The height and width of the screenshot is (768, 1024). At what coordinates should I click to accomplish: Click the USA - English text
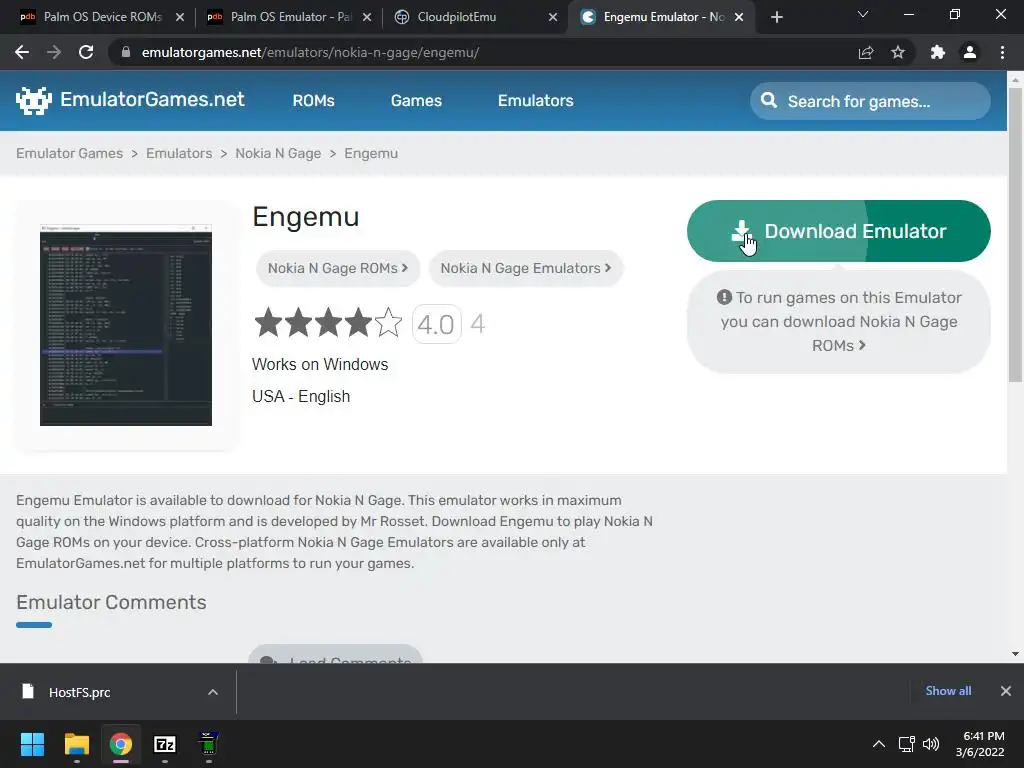pyautogui.click(x=301, y=396)
